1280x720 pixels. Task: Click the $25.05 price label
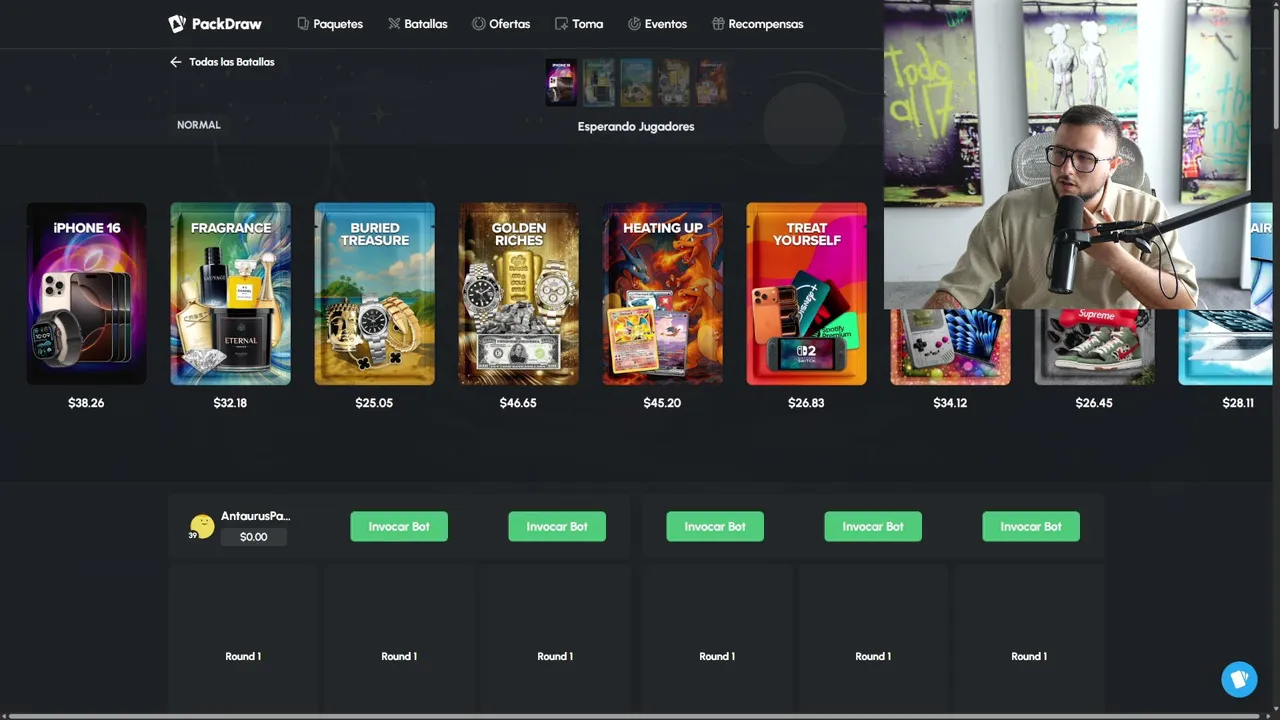point(374,403)
